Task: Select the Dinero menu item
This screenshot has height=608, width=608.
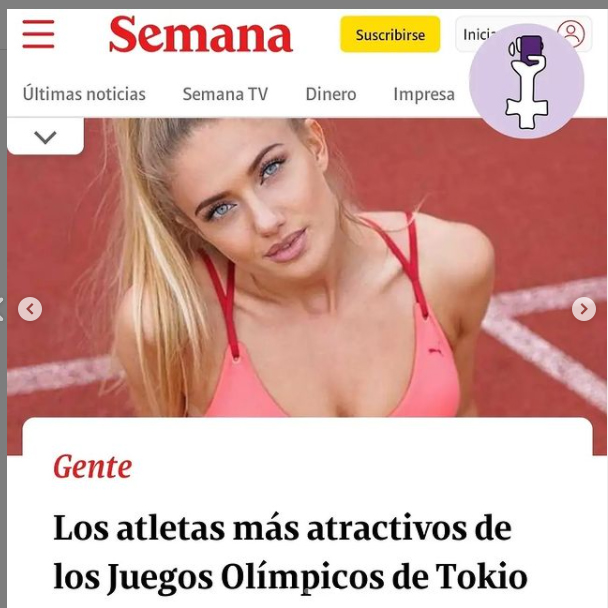Action: point(331,94)
